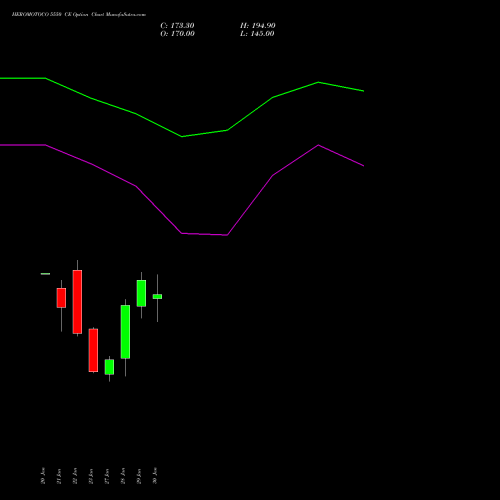This screenshot has width=500, height=500.
Task: Select the tall green candle for the 28th
Action: (125, 332)
